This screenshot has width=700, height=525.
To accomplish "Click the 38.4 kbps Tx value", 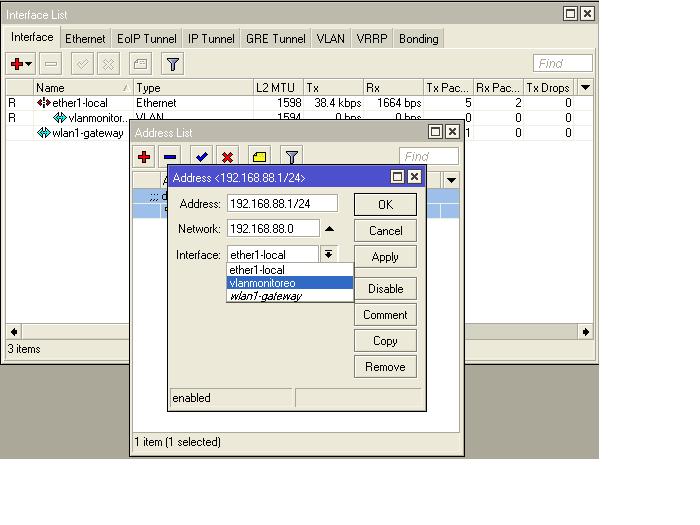I will [338, 103].
